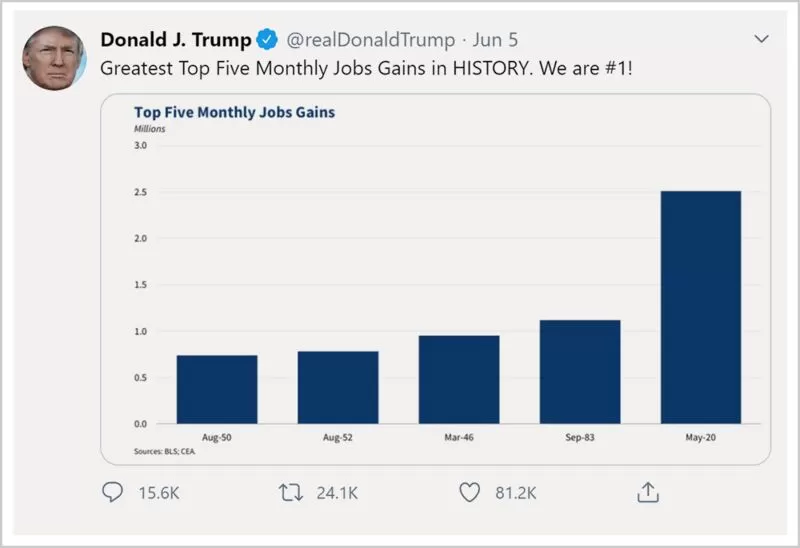800x548 pixels.
Task: Expand the tweet options chevron
Action: click(761, 39)
